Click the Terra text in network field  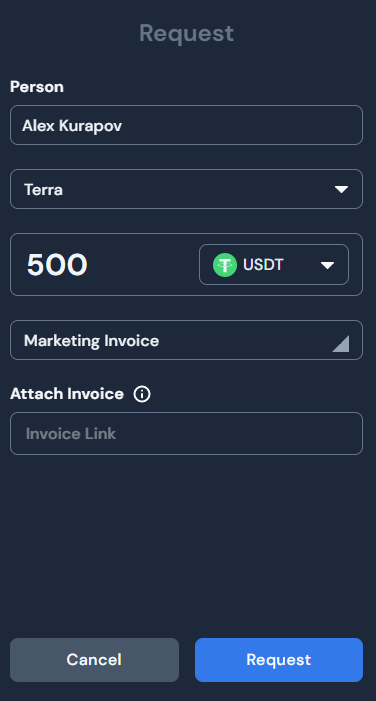click(43, 190)
